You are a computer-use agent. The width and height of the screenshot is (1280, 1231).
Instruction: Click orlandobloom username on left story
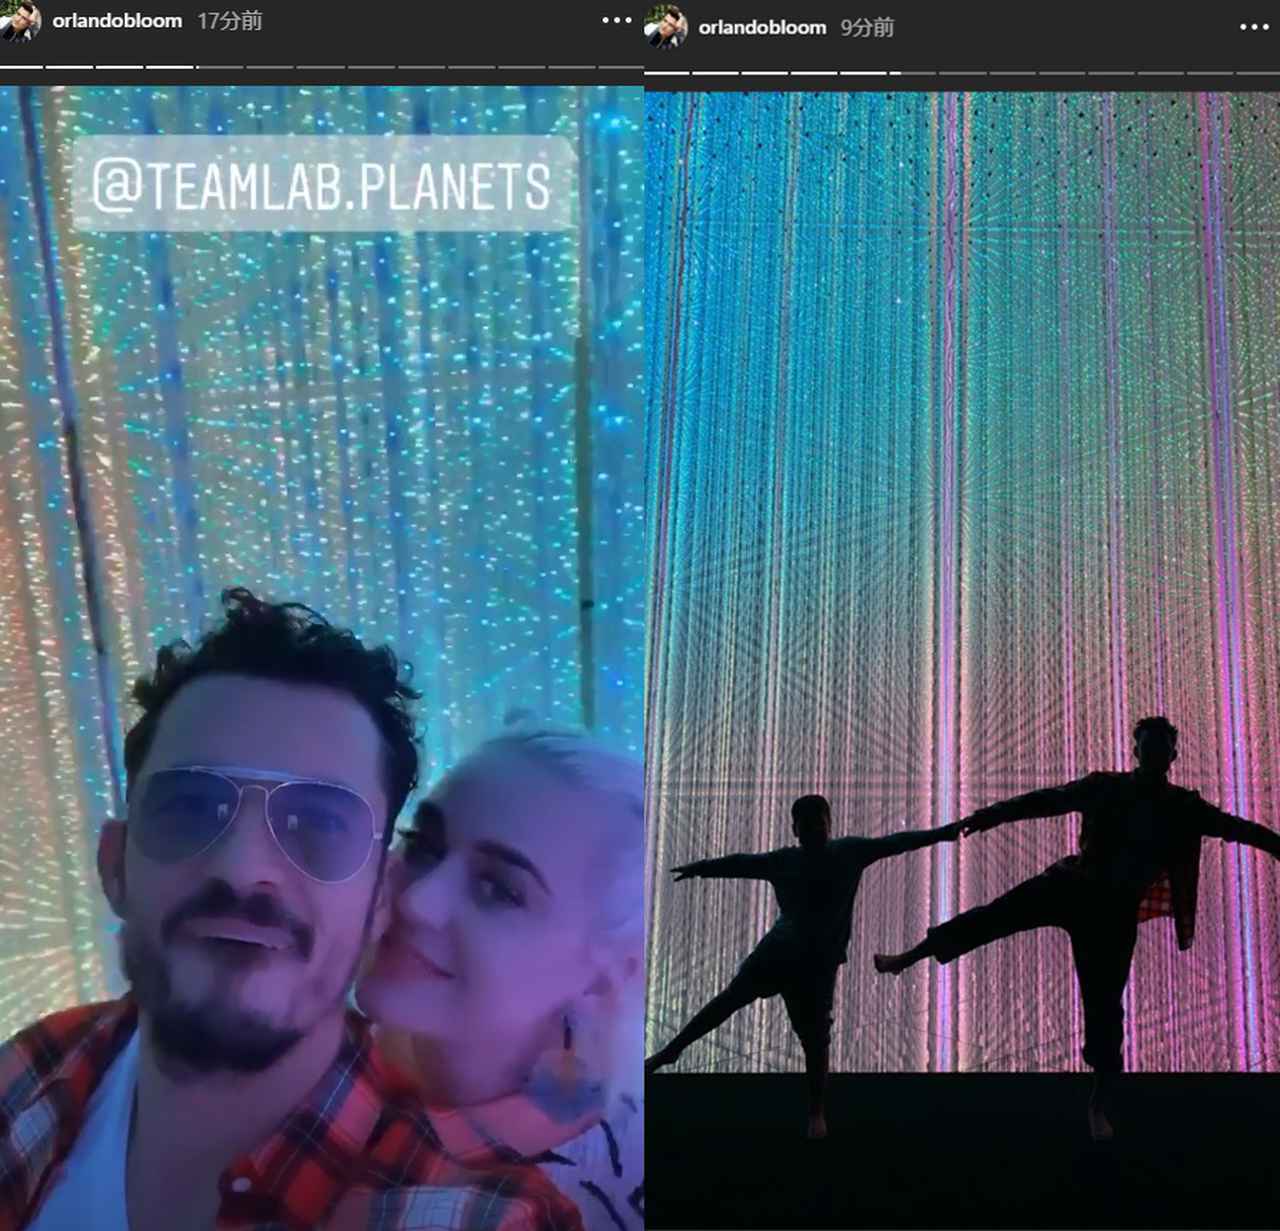coord(117,21)
